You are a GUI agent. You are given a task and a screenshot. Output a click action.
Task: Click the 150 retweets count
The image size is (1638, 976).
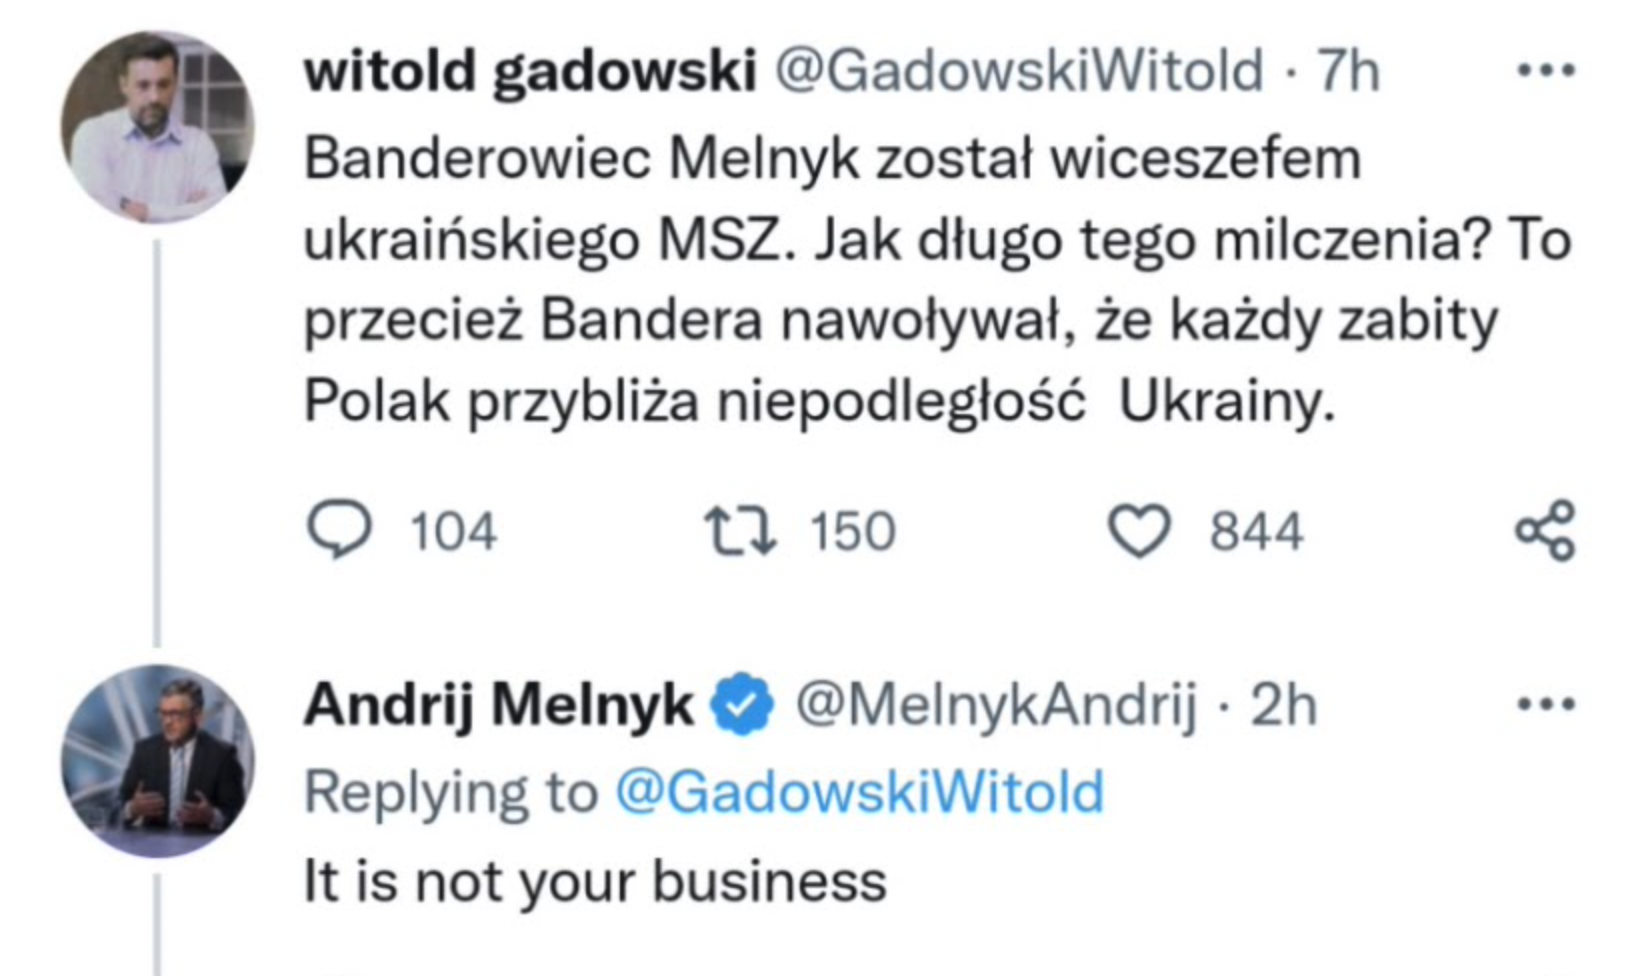tap(852, 531)
